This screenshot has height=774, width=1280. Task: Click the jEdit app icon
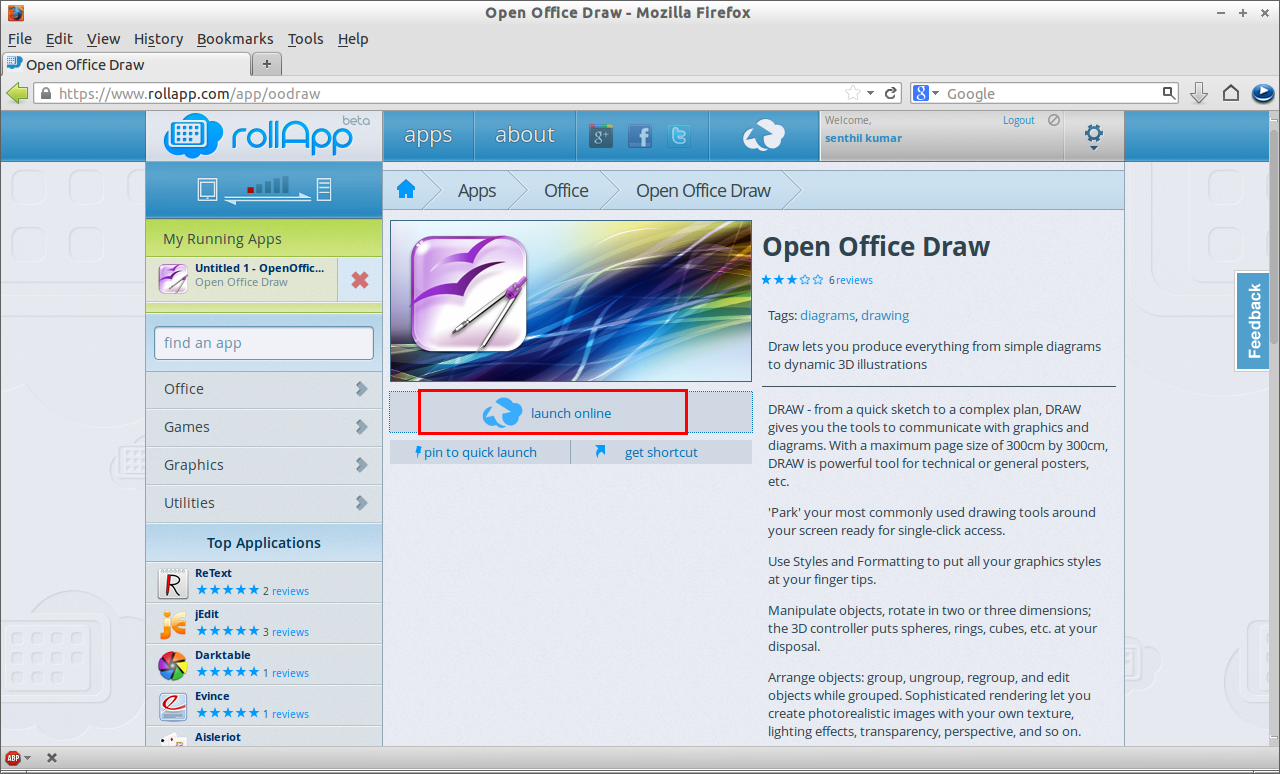click(173, 624)
